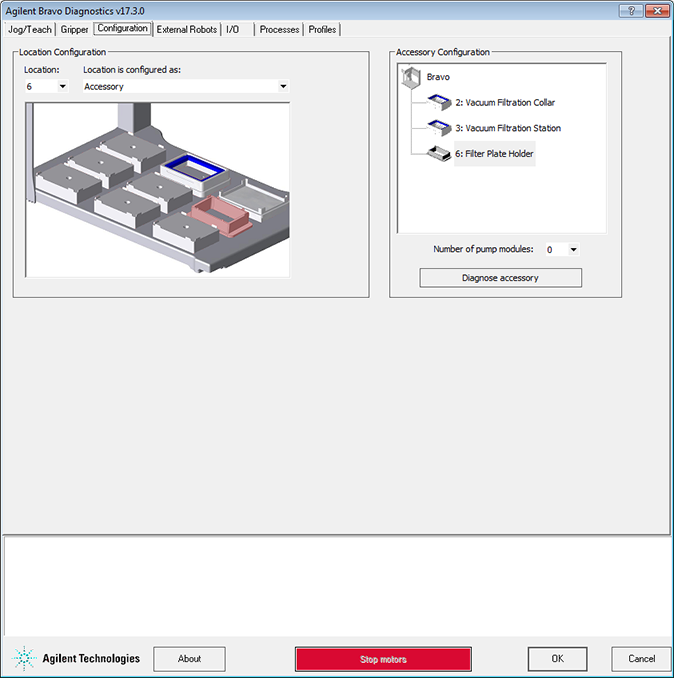This screenshot has height=678, width=674.
Task: Open the 'Location is configured as' dropdown
Action: coord(283,86)
